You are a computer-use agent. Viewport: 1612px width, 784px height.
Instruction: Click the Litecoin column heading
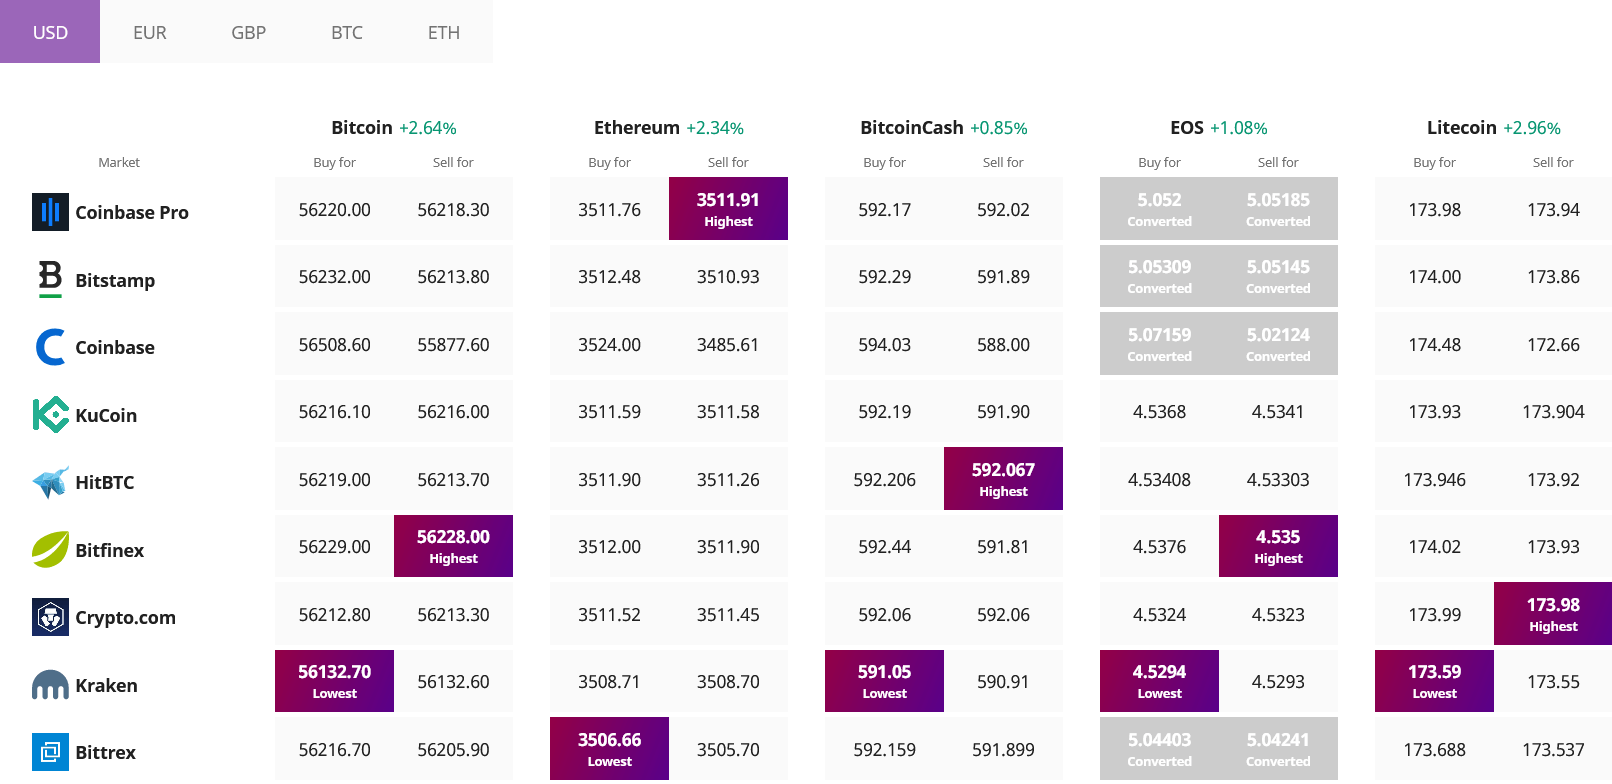[x=1462, y=127]
